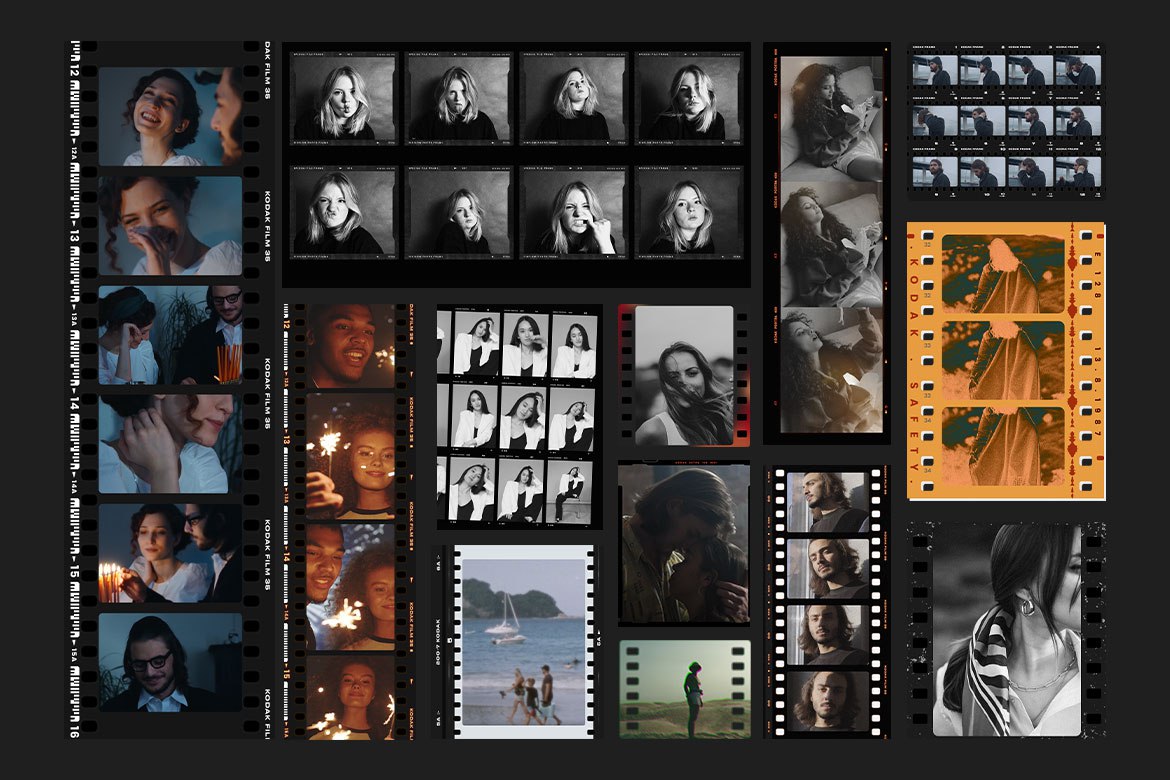The height and width of the screenshot is (780, 1170).
Task: Select the small contact sheet of man by window
Action: 1006,121
